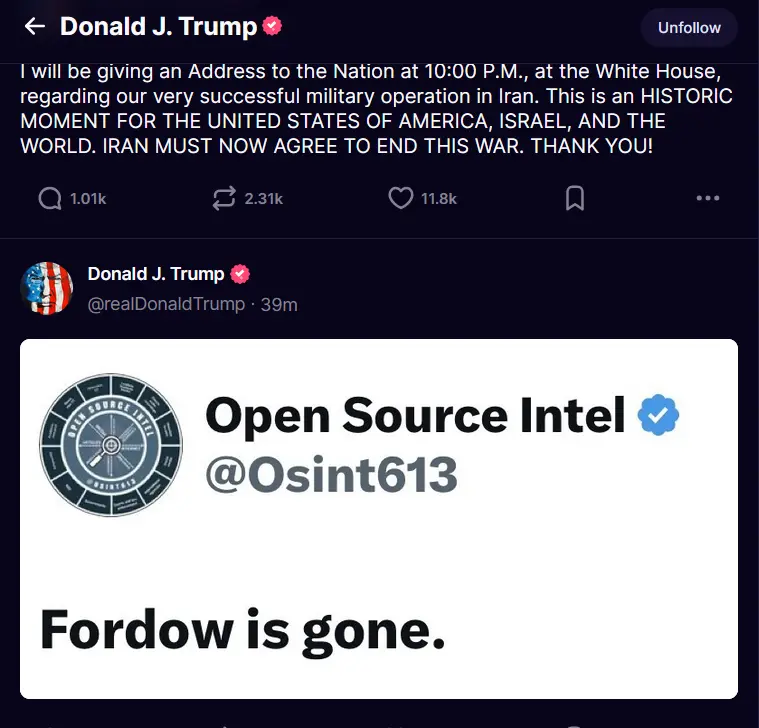Open the post via the 39m timestamp

[279, 304]
